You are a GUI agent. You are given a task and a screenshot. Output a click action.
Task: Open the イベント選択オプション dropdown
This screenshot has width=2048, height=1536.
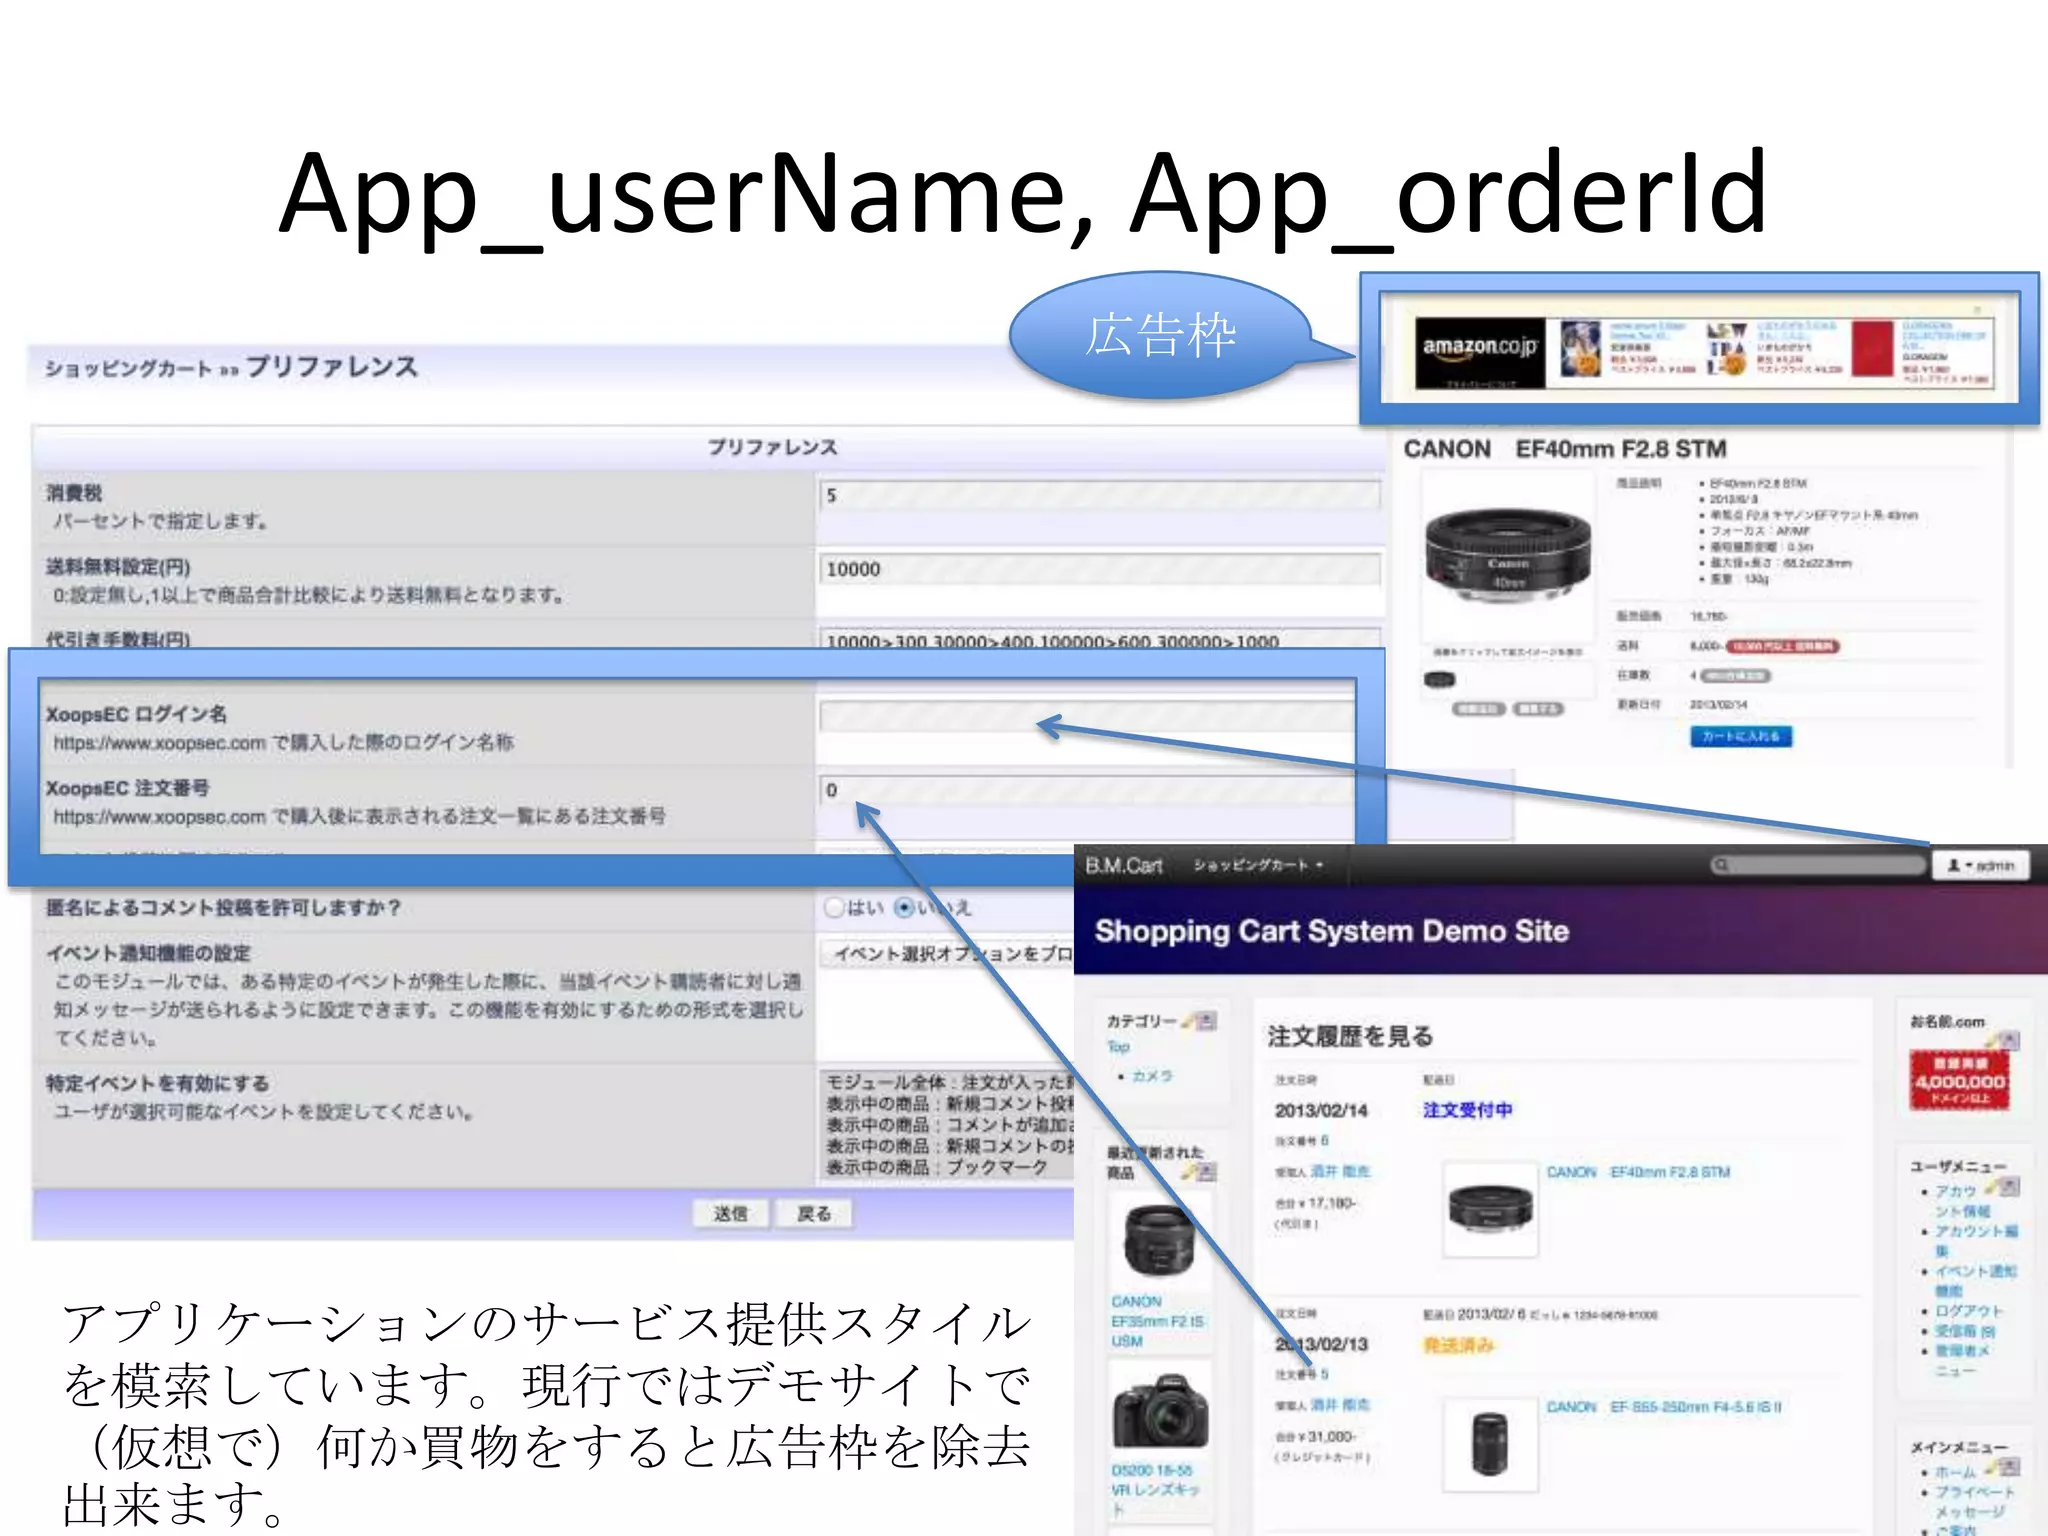pyautogui.click(x=950, y=953)
